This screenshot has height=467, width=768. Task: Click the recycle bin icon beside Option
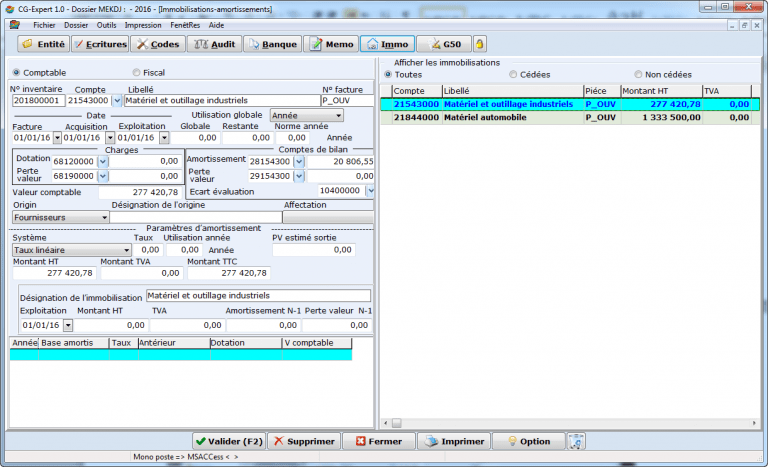[576, 442]
